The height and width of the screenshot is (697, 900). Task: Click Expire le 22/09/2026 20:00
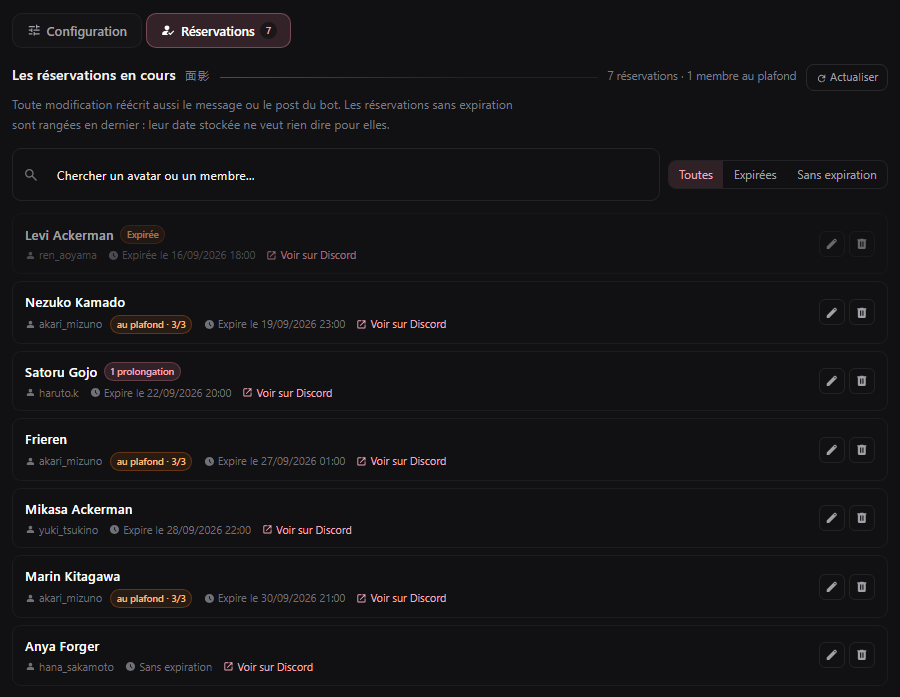coord(161,393)
